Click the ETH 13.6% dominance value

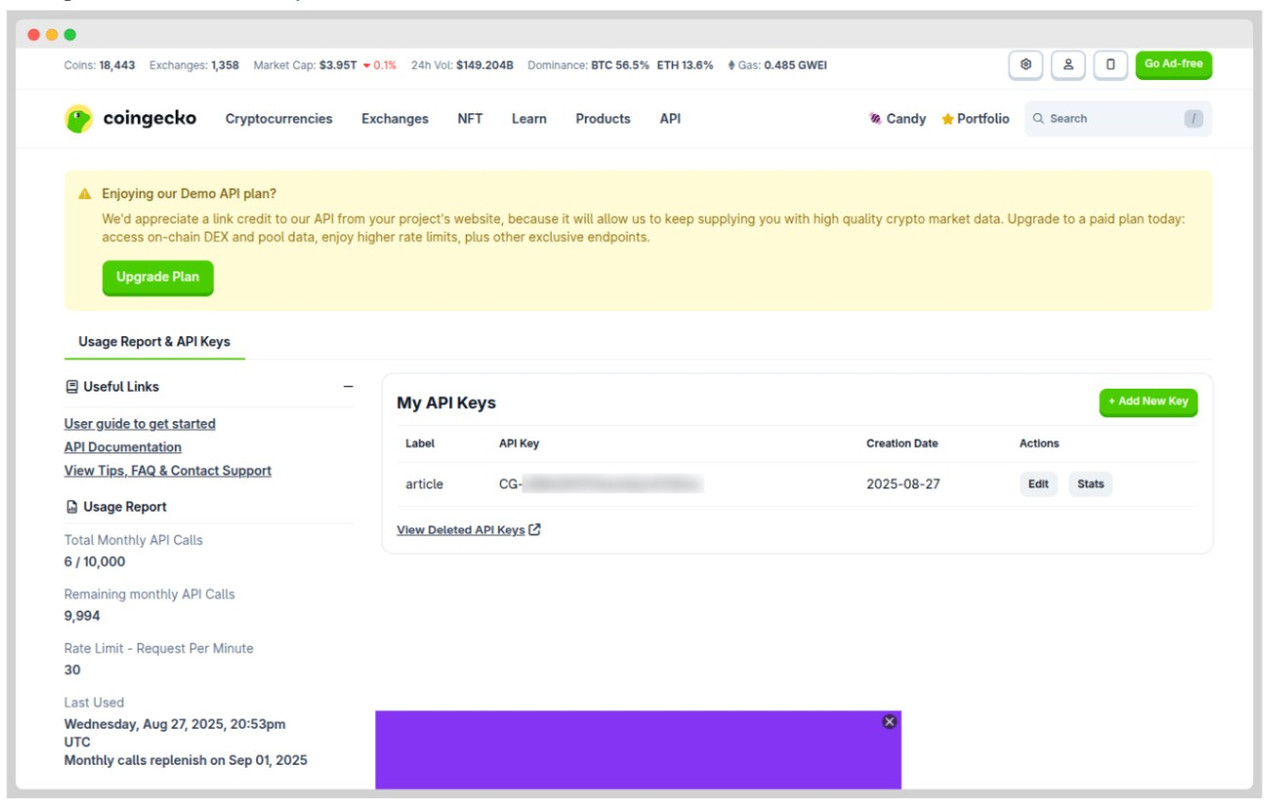tap(685, 65)
